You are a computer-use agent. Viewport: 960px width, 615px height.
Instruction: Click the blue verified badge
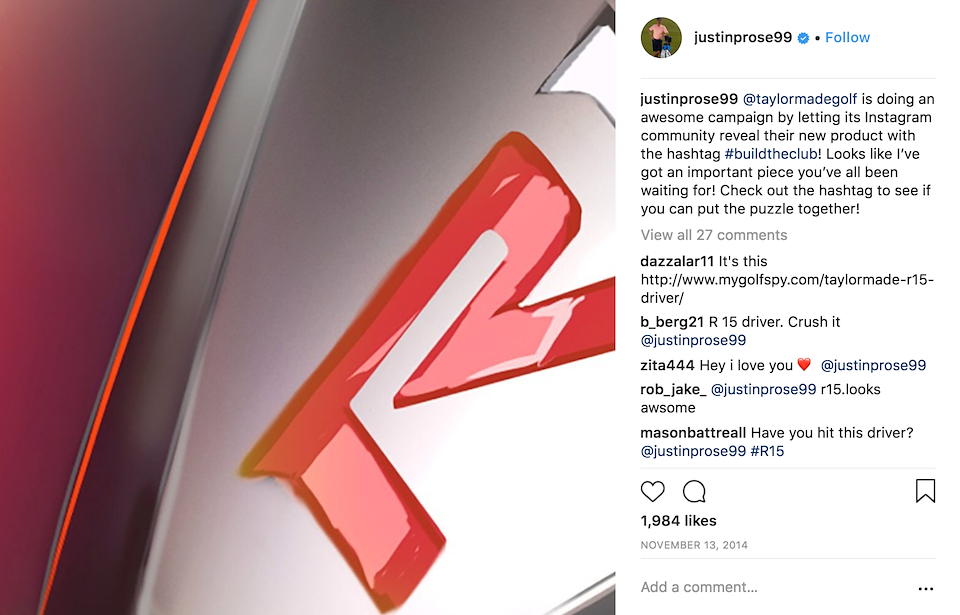tap(803, 38)
